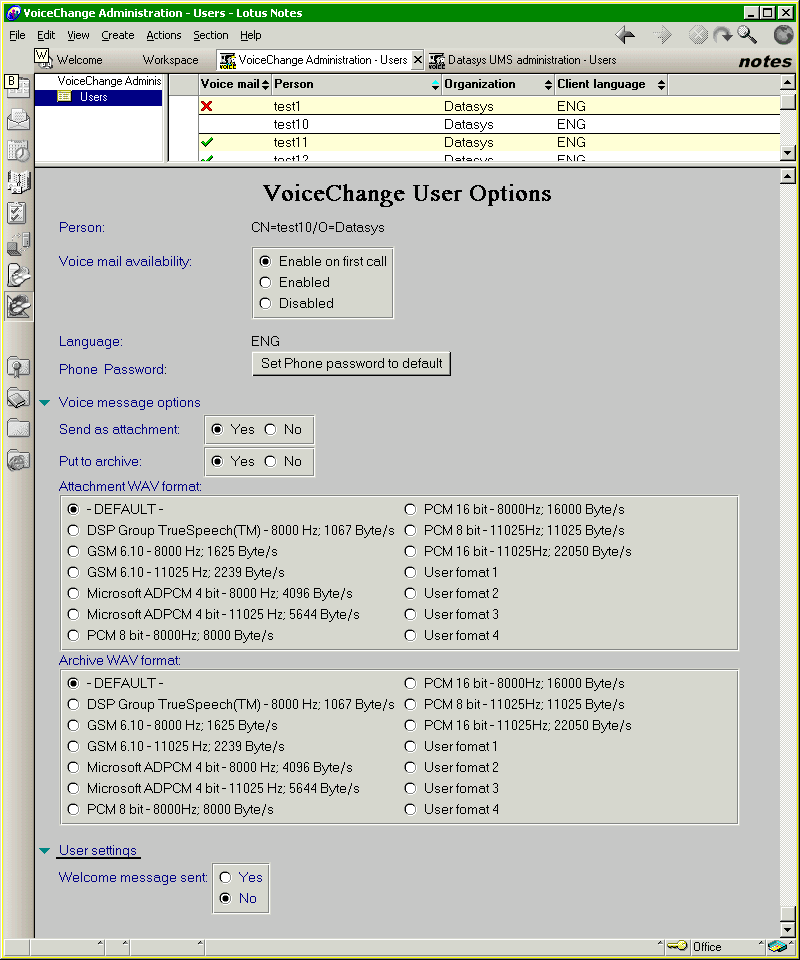Viewport: 800px width, 960px height.
Task: Open the Domino Administrator bookmark icon
Action: pyautogui.click(x=18, y=275)
